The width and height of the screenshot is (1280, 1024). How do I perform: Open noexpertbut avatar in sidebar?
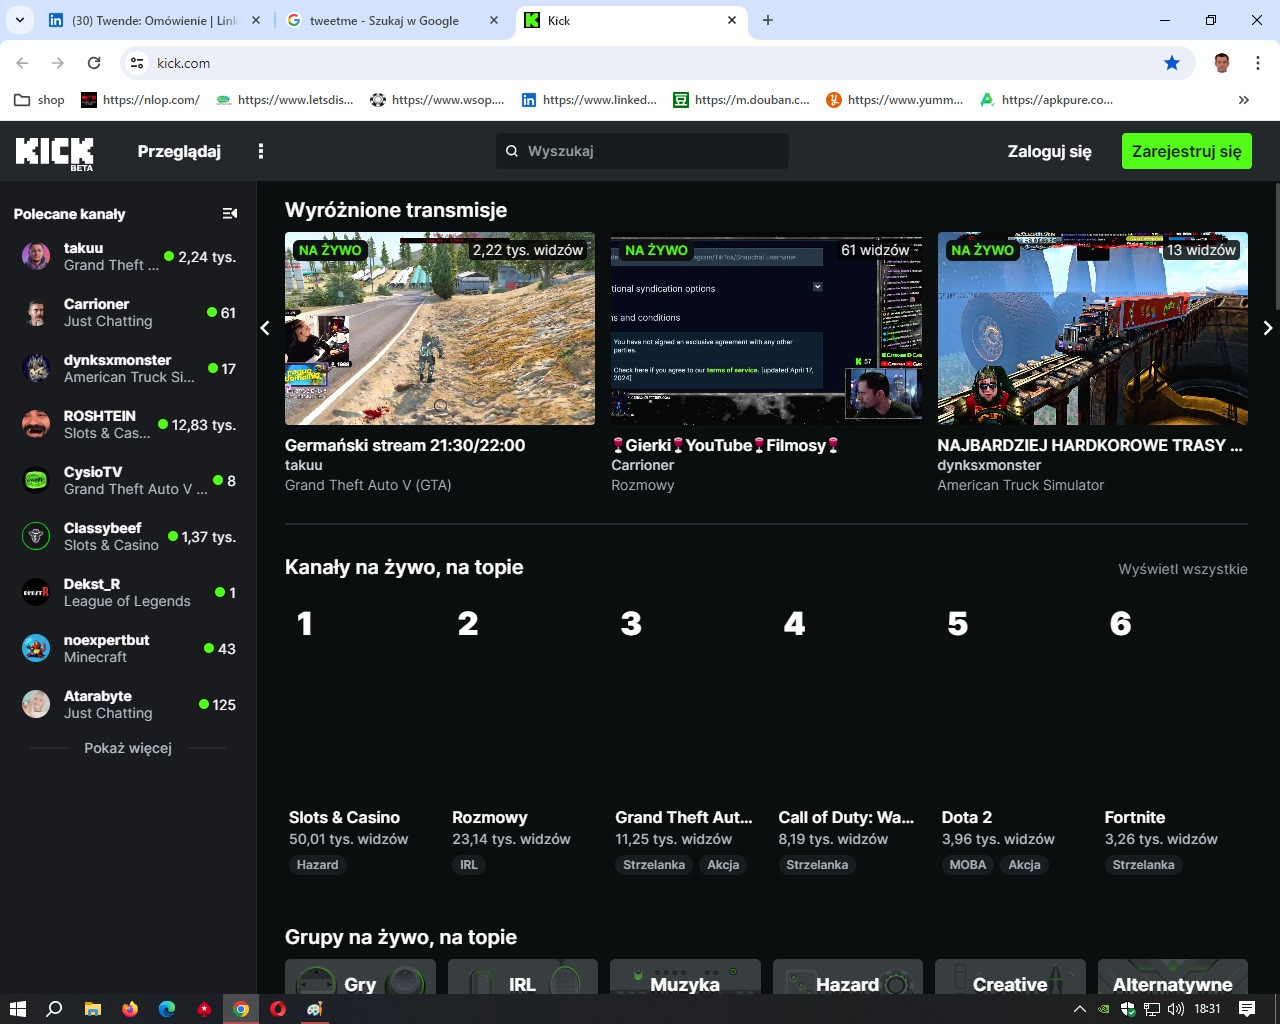[x=36, y=648]
